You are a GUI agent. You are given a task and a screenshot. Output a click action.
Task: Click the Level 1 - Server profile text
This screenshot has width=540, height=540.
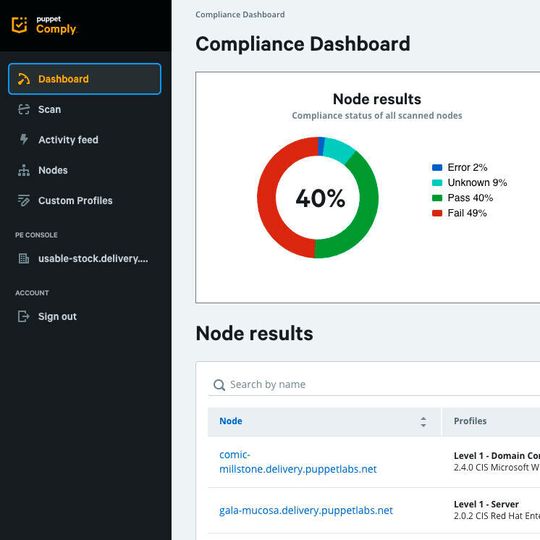tap(486, 504)
